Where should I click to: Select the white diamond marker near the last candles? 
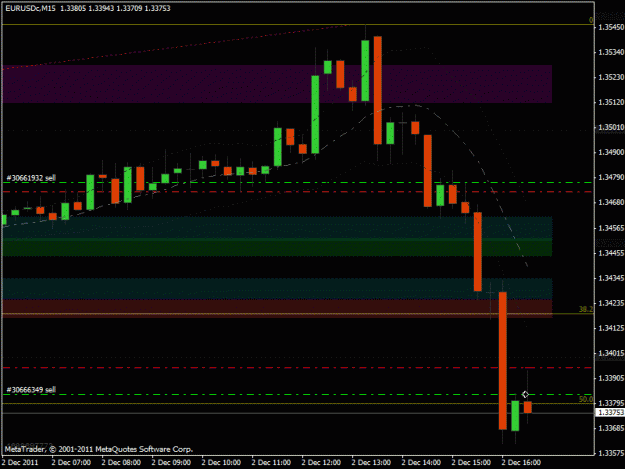(525, 394)
